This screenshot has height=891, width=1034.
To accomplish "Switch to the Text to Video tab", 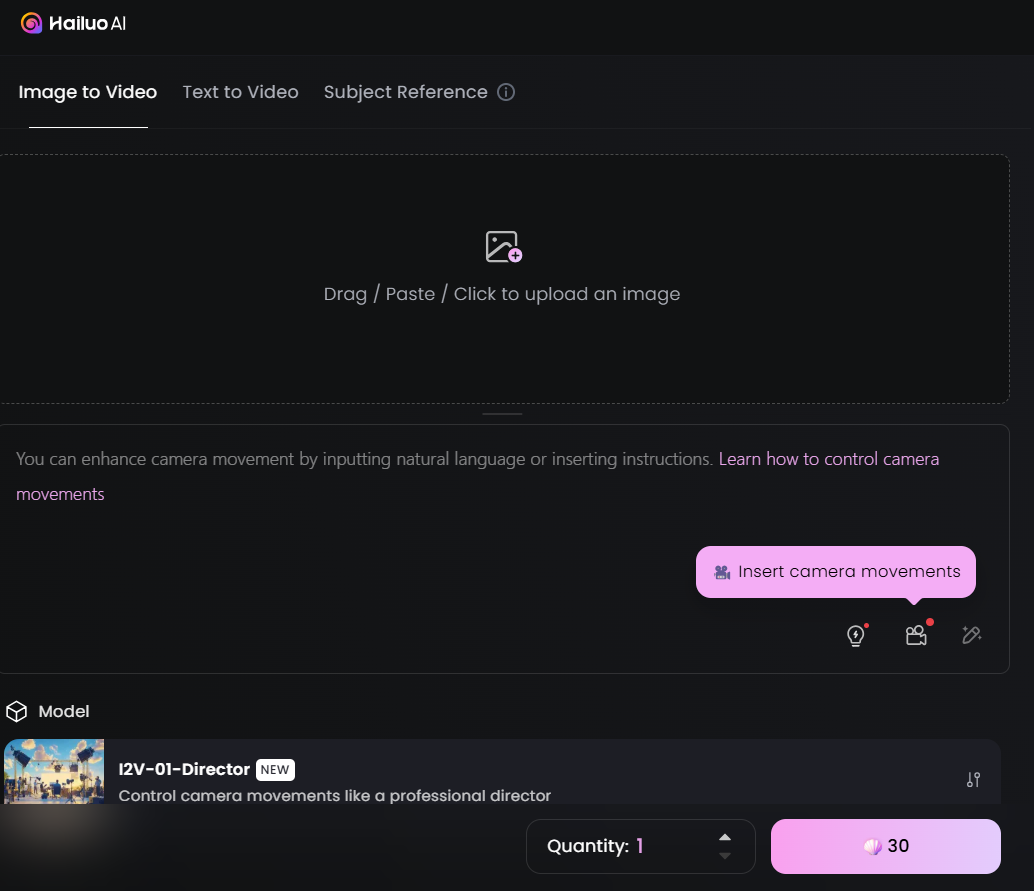I will tap(240, 92).
